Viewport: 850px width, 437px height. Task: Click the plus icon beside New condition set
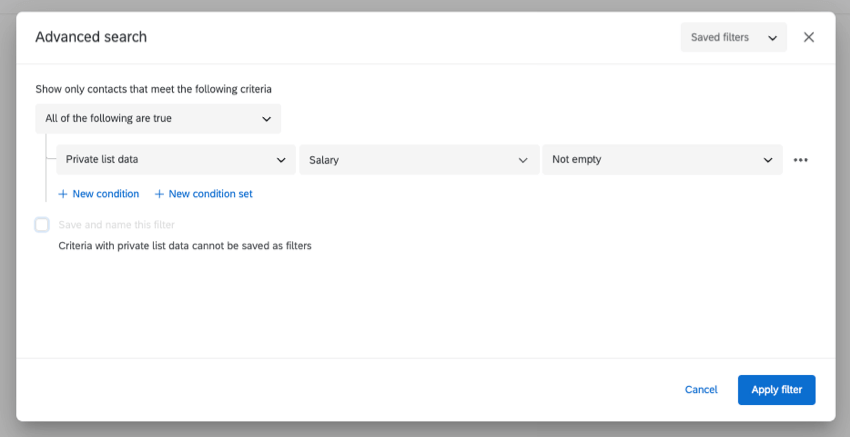(159, 194)
